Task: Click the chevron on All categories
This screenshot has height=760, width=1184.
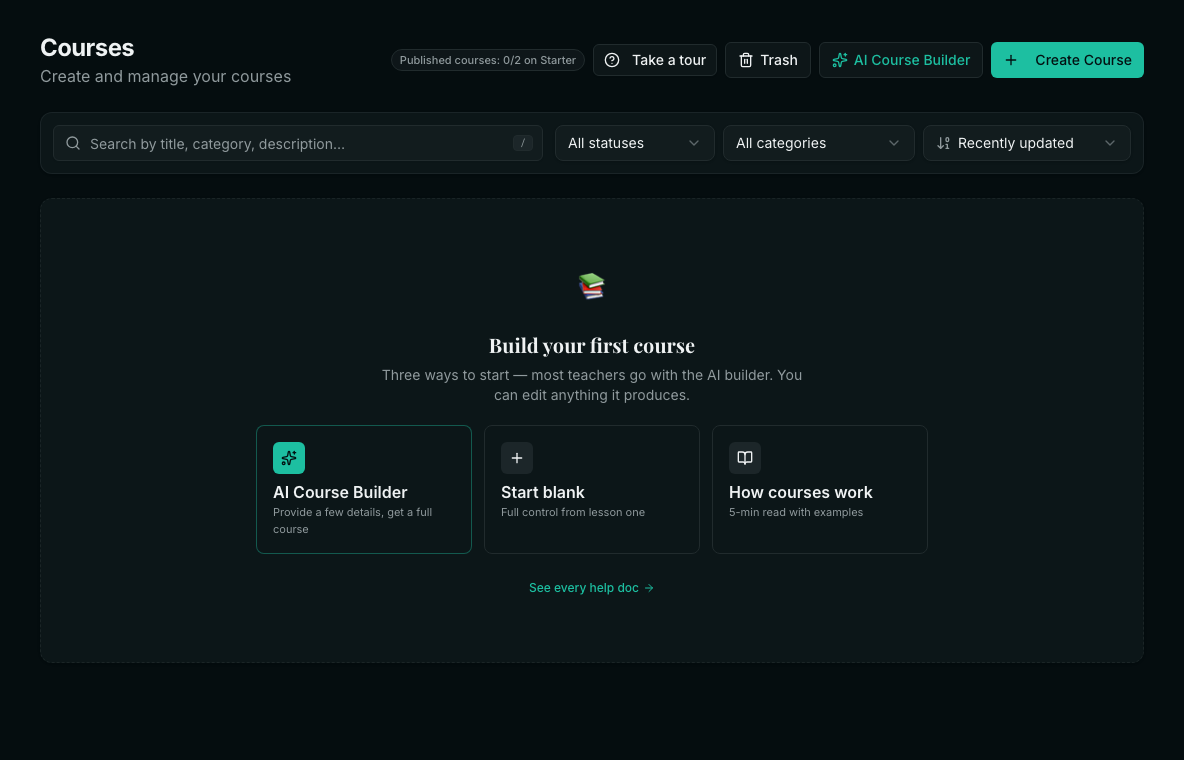Action: pyautogui.click(x=894, y=143)
